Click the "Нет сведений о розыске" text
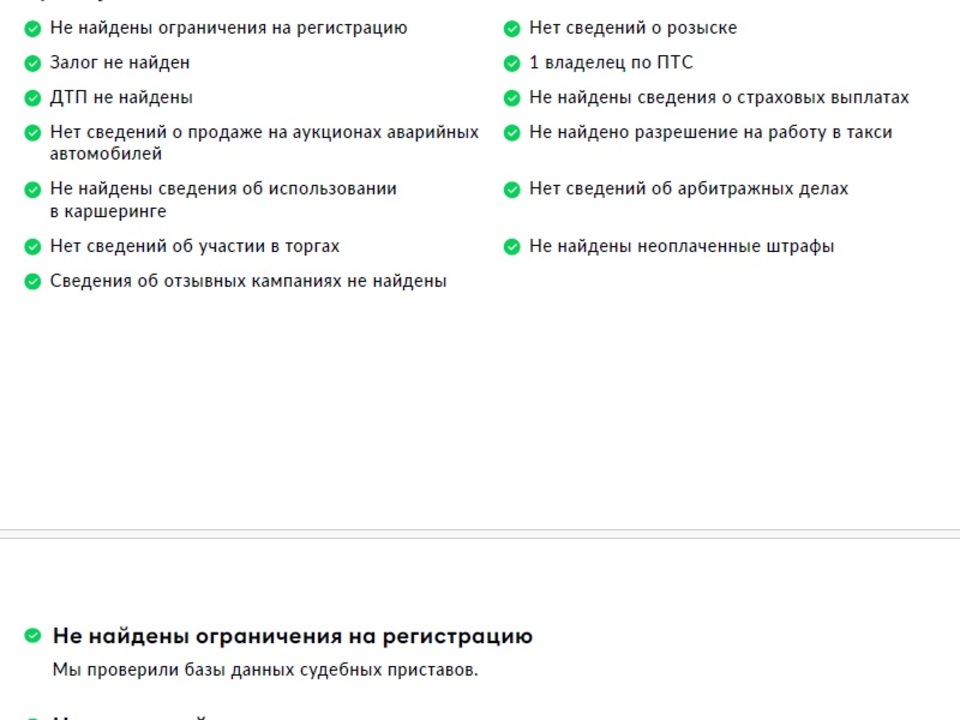The height and width of the screenshot is (720, 960). (x=633, y=28)
